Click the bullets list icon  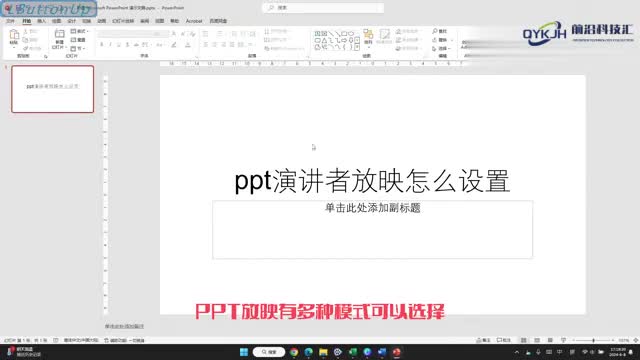point(205,34)
